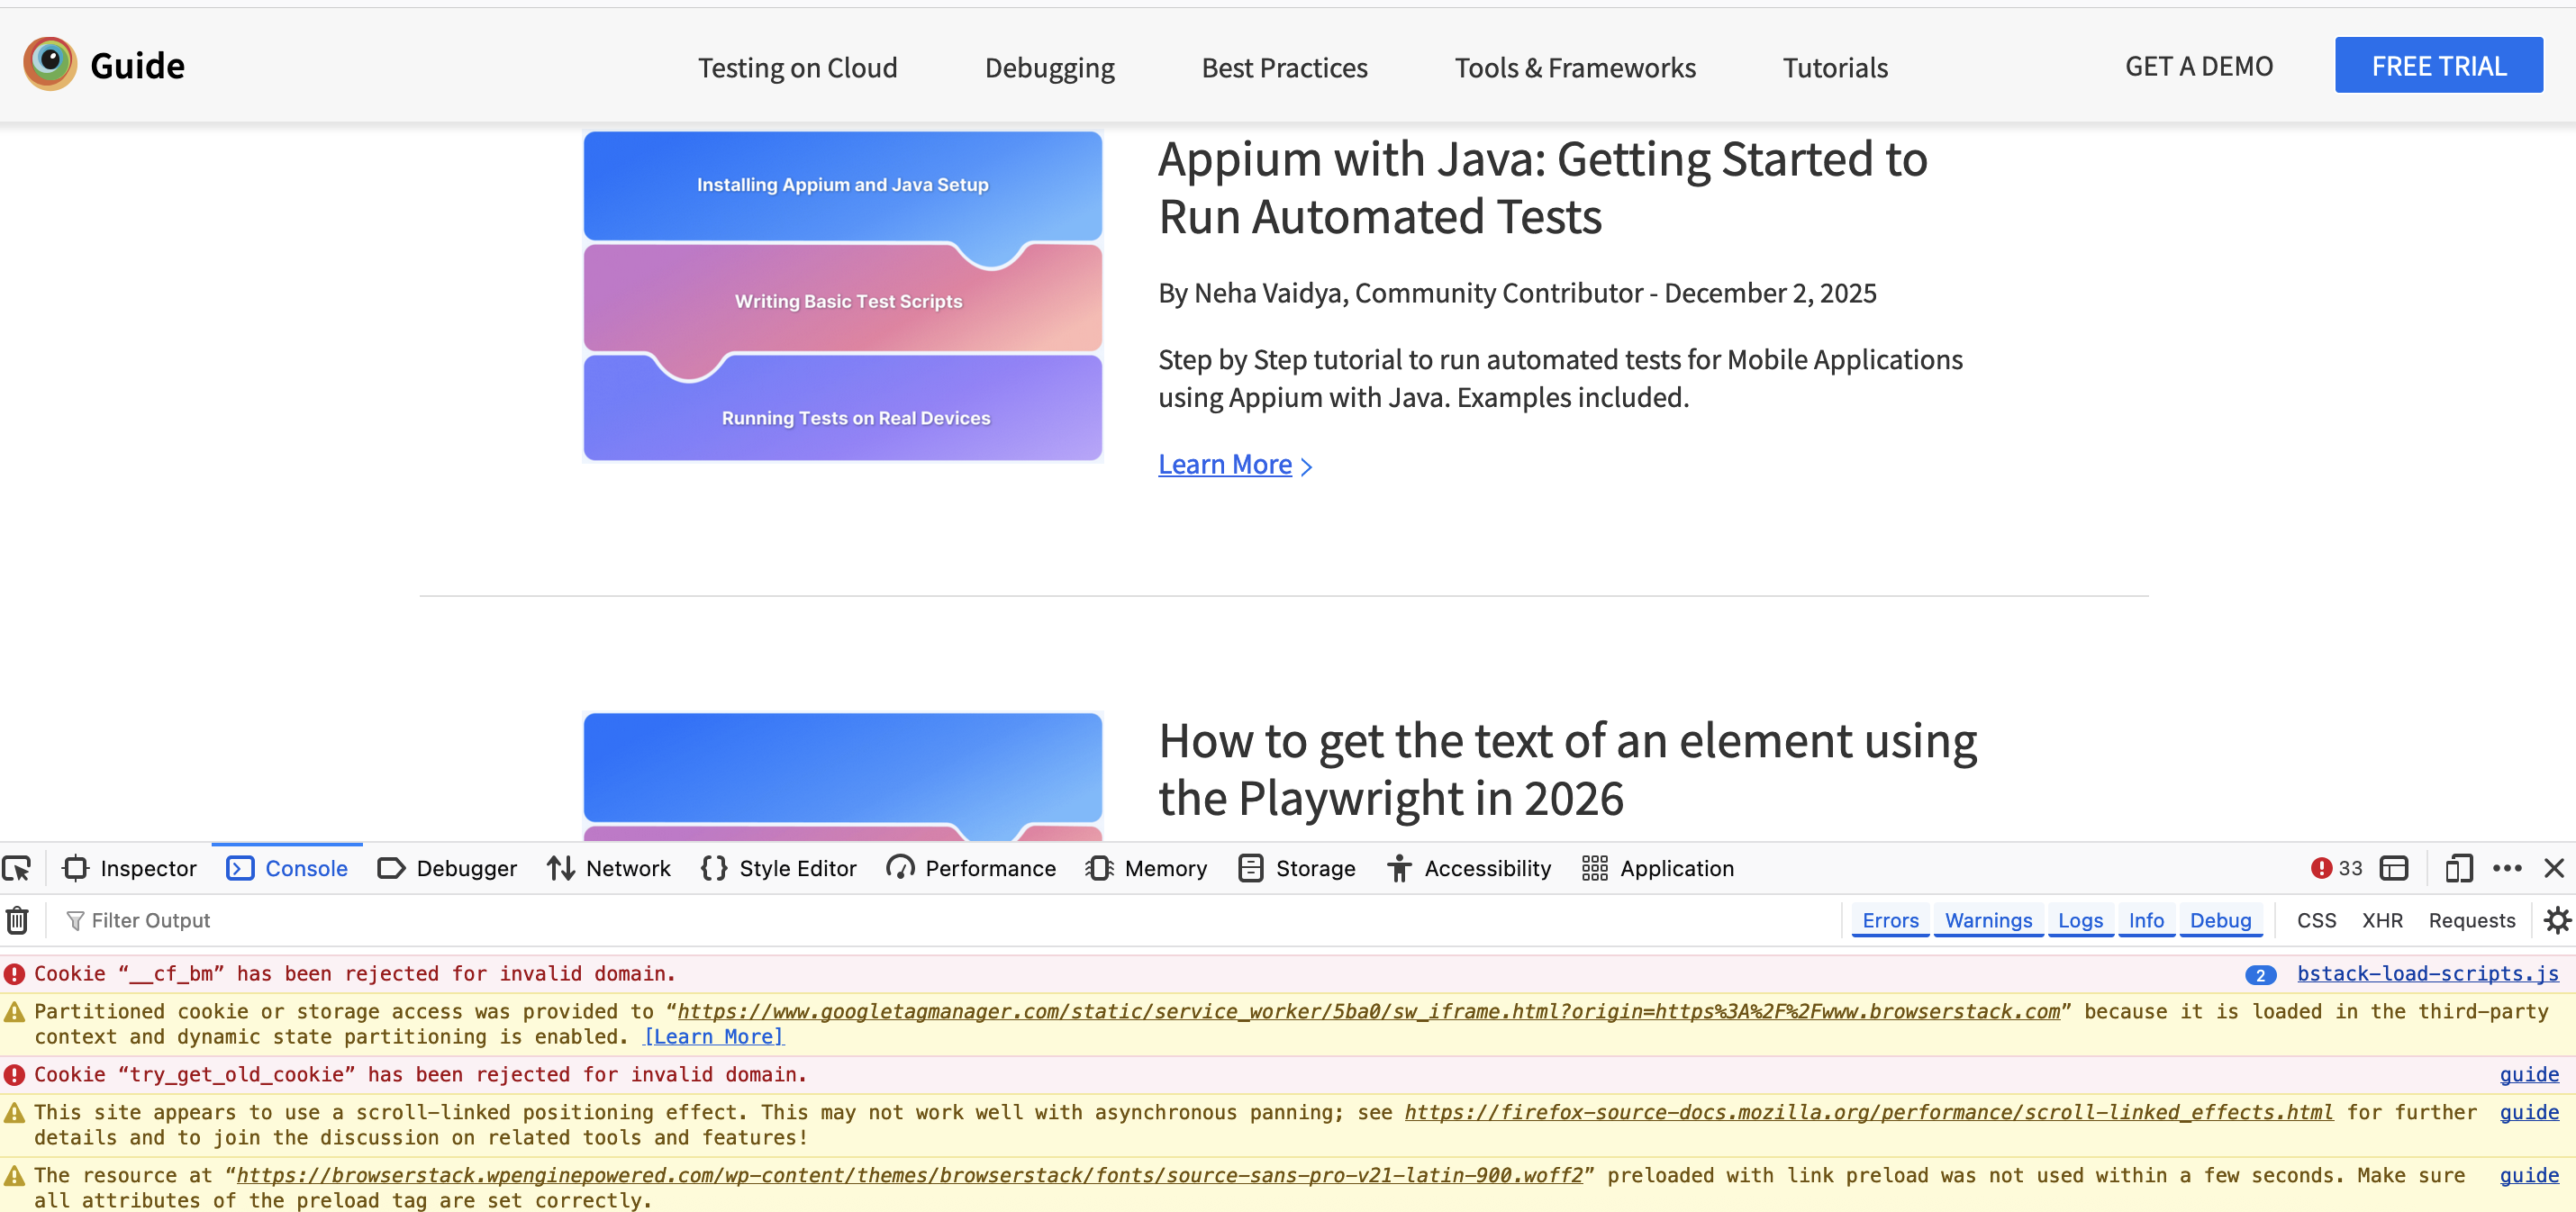The width and height of the screenshot is (2576, 1212).
Task: Select the element picker tool
Action: pyautogui.click(x=17, y=868)
